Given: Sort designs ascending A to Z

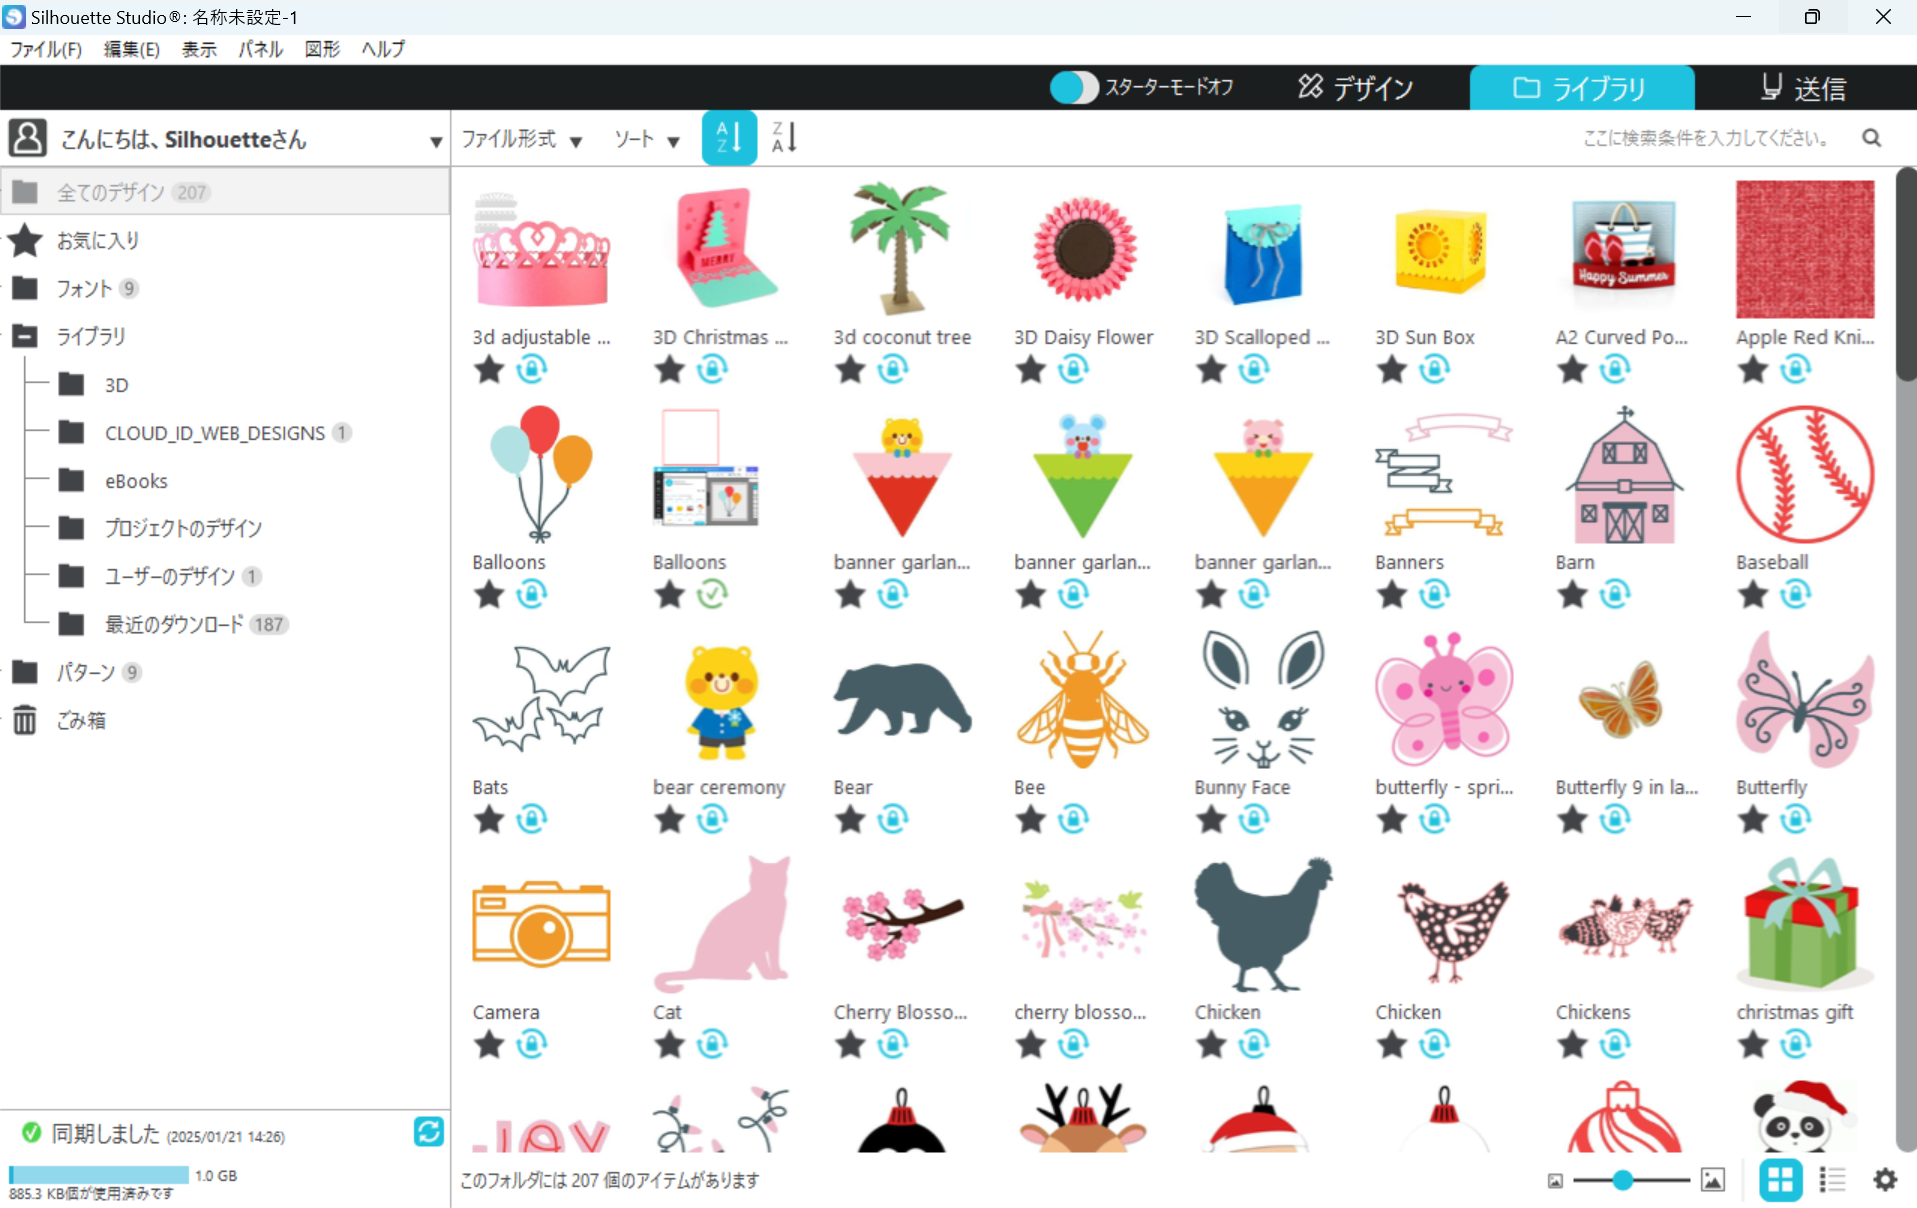Looking at the screenshot, I should pos(729,138).
